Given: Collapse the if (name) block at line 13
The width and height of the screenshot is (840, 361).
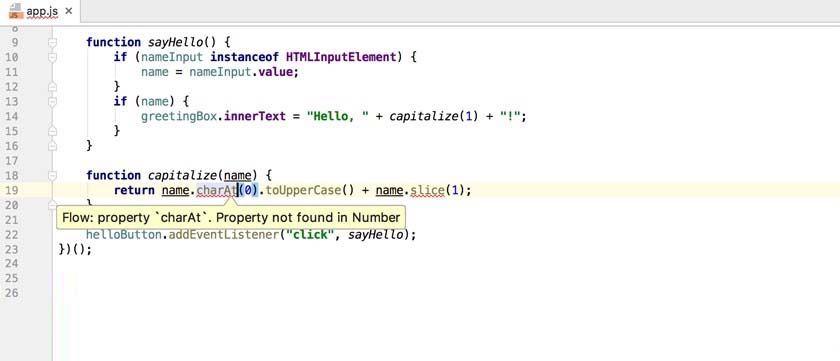Looking at the screenshot, I should click(52, 101).
